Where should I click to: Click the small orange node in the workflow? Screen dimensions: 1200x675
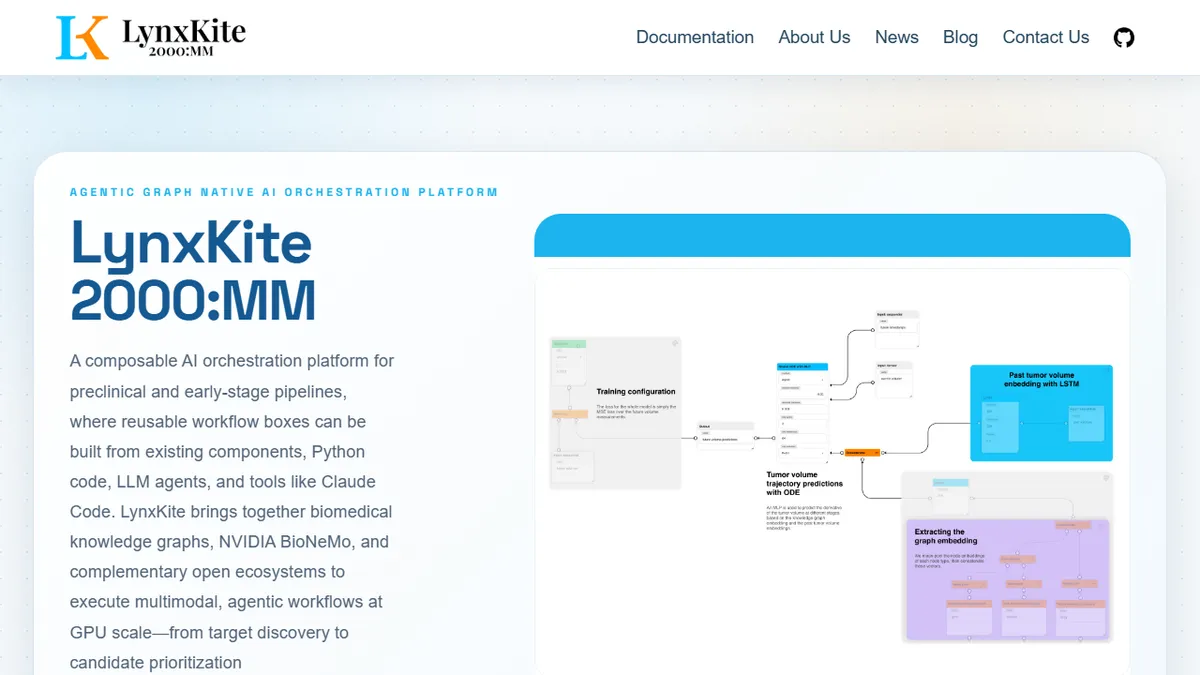click(x=861, y=453)
